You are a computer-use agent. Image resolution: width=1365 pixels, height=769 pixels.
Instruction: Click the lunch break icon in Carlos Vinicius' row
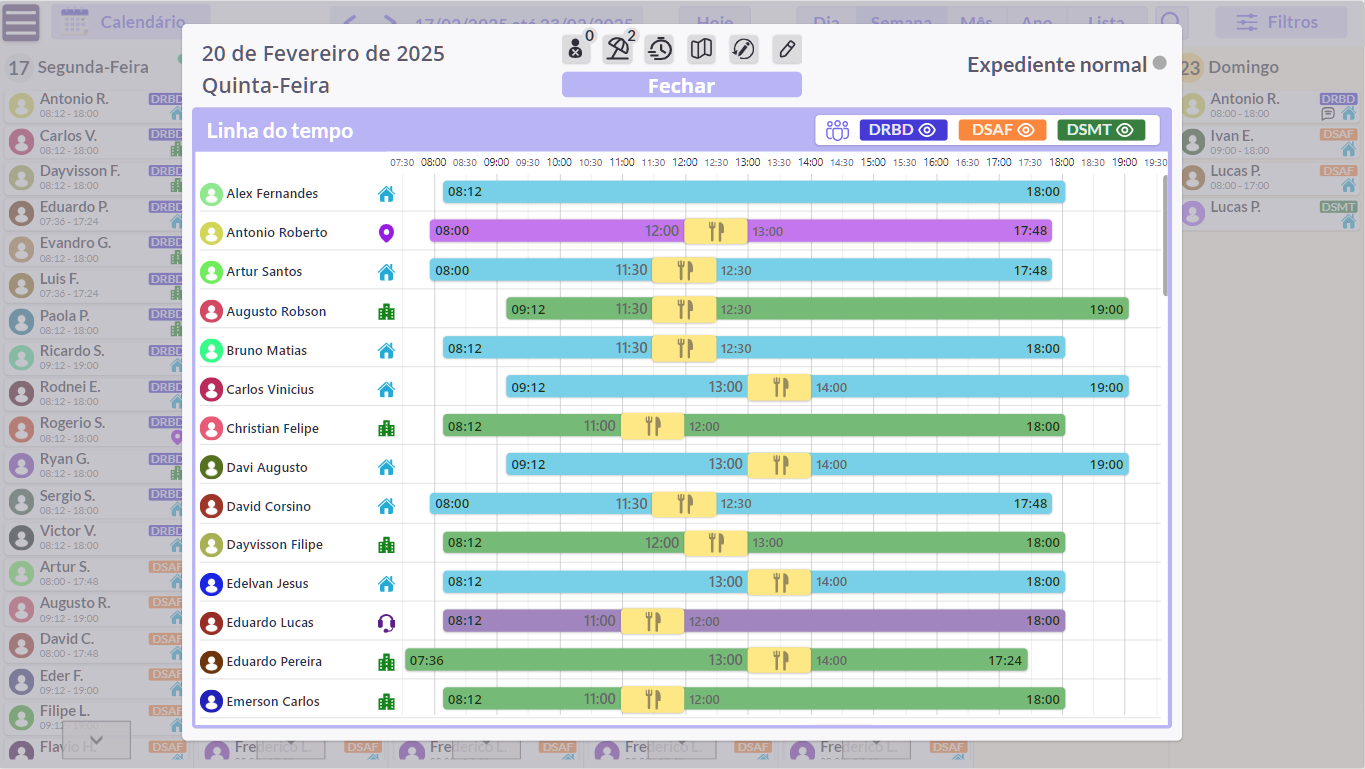click(779, 387)
